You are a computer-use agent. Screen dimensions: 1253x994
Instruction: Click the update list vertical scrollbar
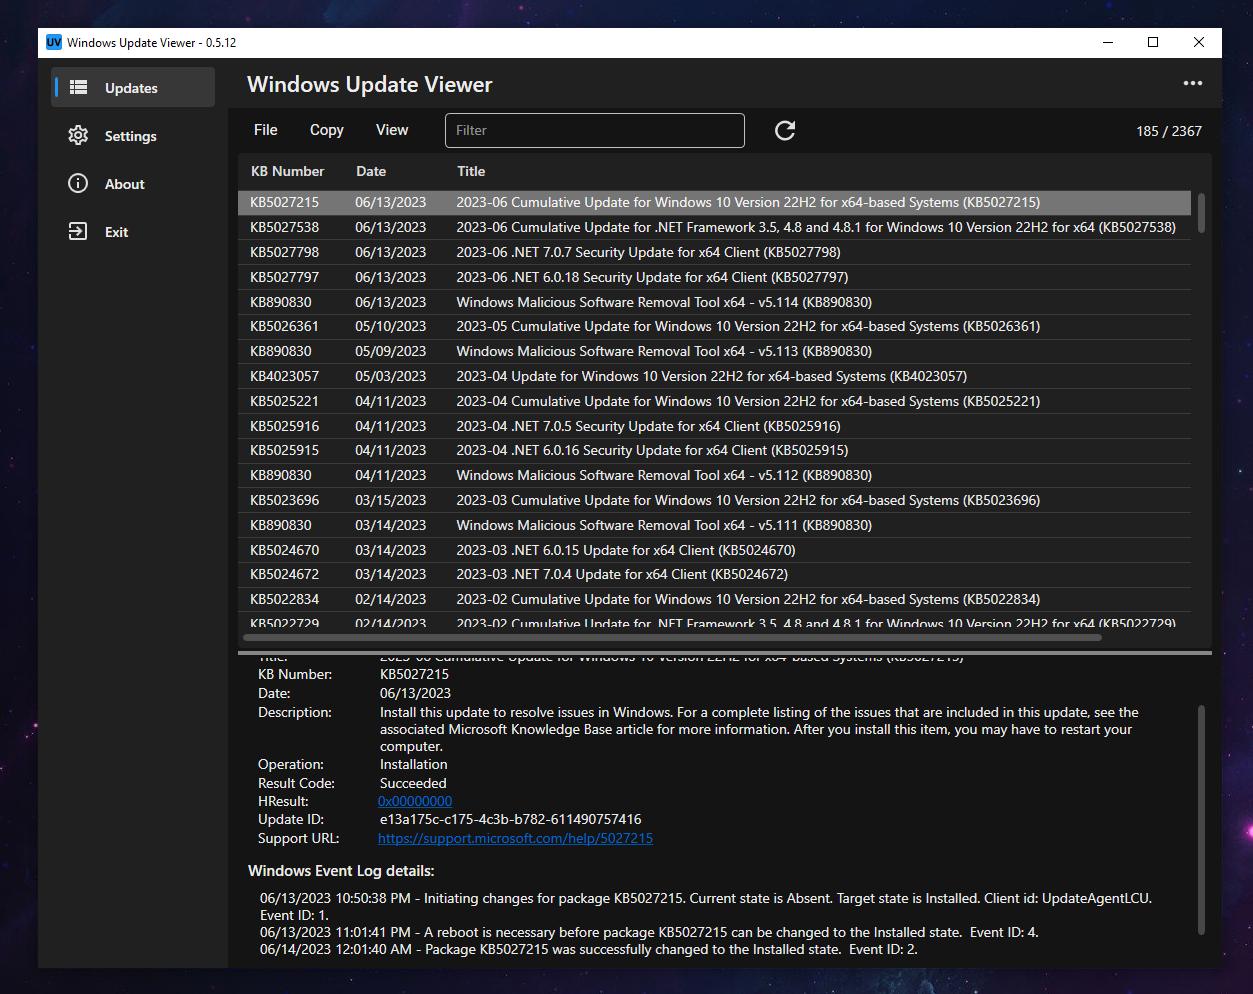pos(1201,213)
